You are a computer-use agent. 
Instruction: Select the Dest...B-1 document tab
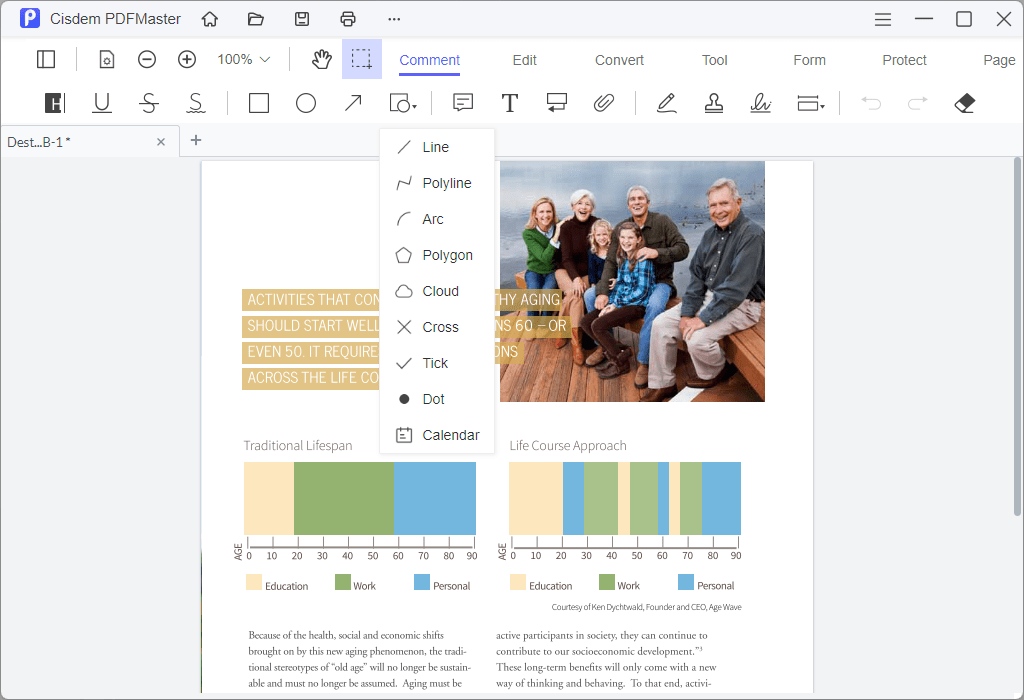pos(90,142)
